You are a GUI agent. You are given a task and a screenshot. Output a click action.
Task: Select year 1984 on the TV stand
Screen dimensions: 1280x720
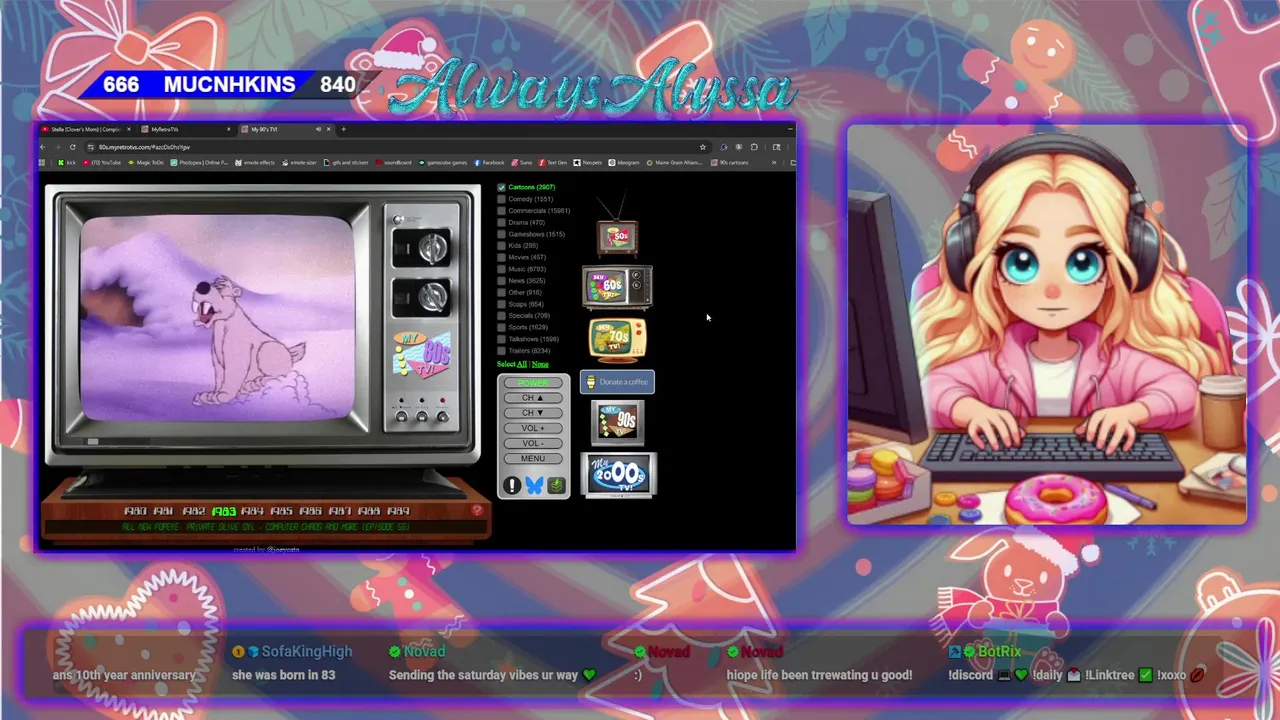[x=252, y=511]
